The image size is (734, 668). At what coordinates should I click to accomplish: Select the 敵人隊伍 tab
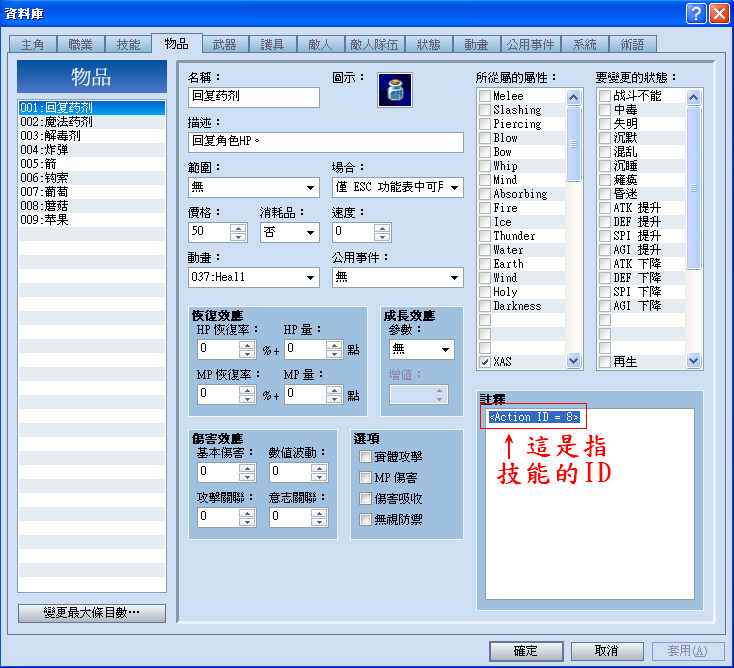click(x=374, y=44)
